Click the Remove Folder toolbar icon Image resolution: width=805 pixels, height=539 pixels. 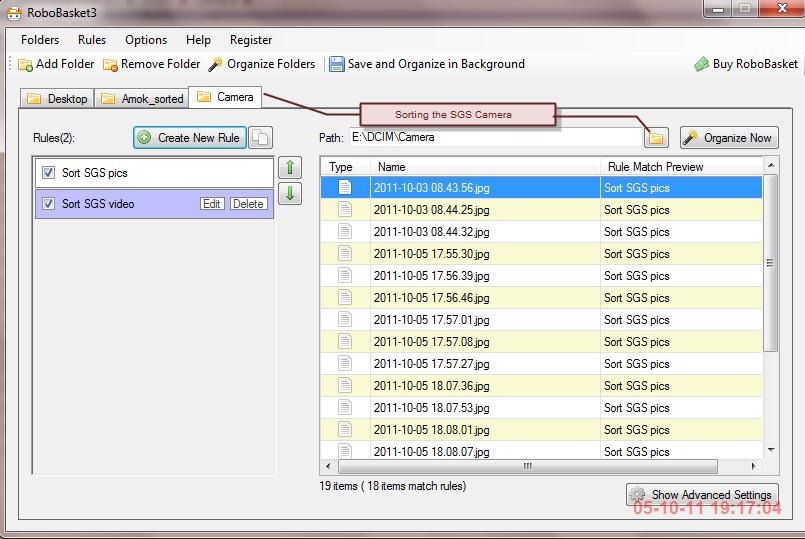click(110, 65)
